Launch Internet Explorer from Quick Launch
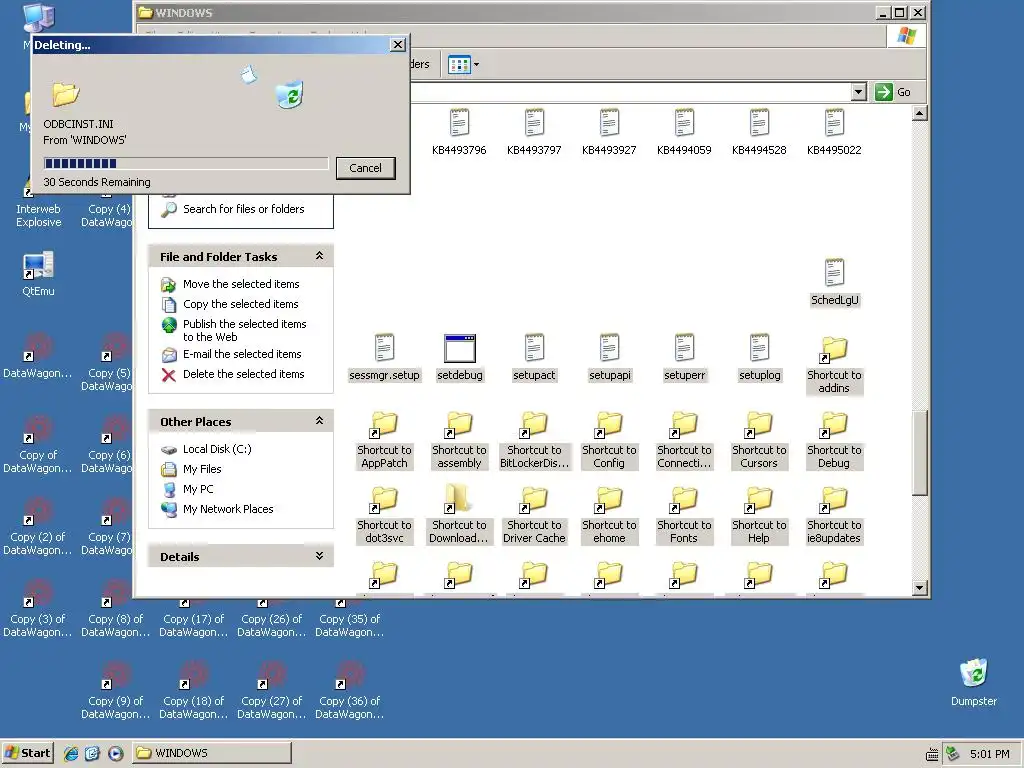Viewport: 1024px width, 768px height. [71, 753]
